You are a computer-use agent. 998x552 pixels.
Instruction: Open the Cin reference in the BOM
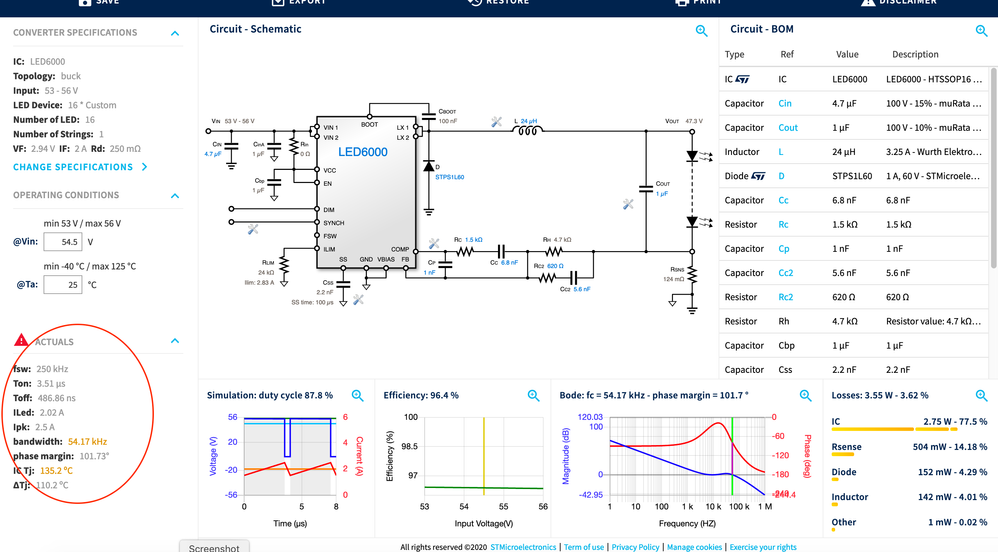(785, 103)
